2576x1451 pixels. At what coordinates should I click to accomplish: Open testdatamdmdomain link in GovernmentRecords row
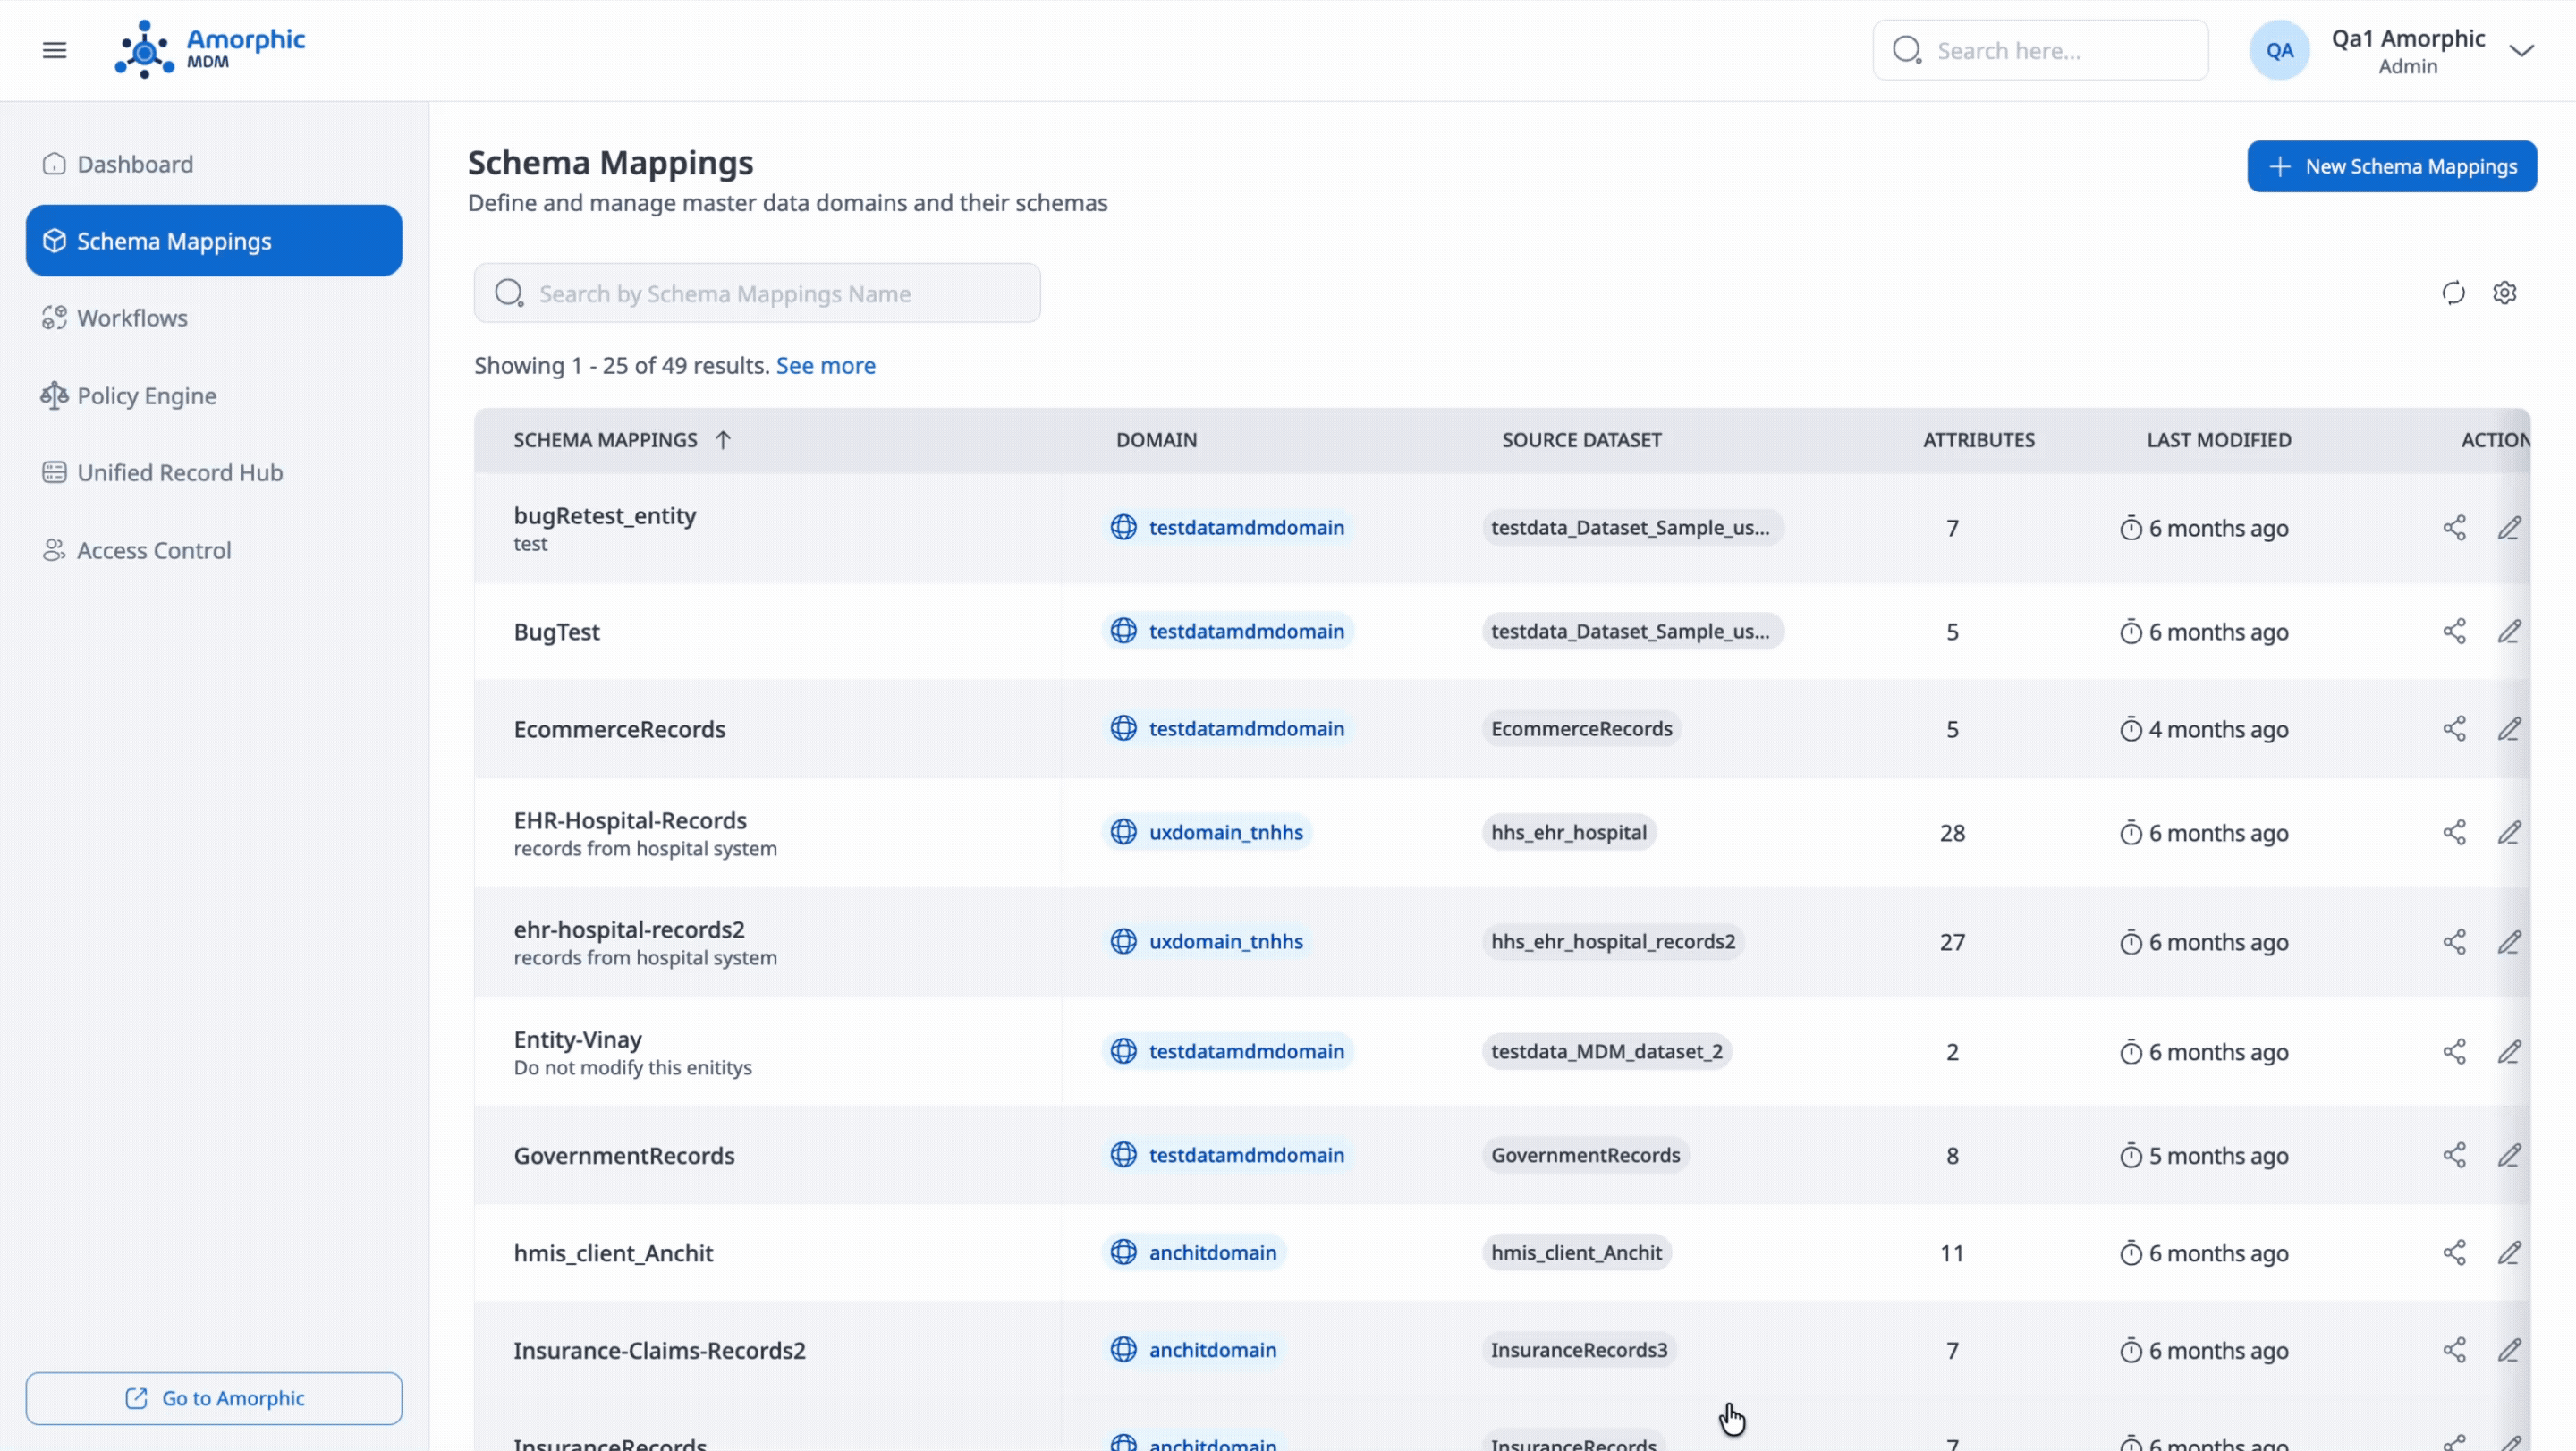click(x=1228, y=1155)
